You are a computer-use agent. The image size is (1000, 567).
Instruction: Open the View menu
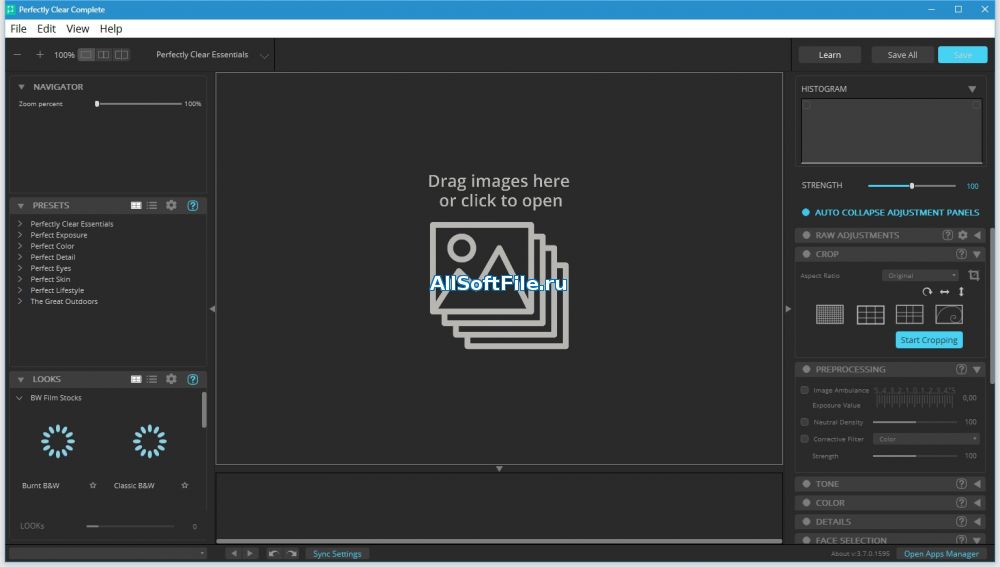click(x=77, y=29)
